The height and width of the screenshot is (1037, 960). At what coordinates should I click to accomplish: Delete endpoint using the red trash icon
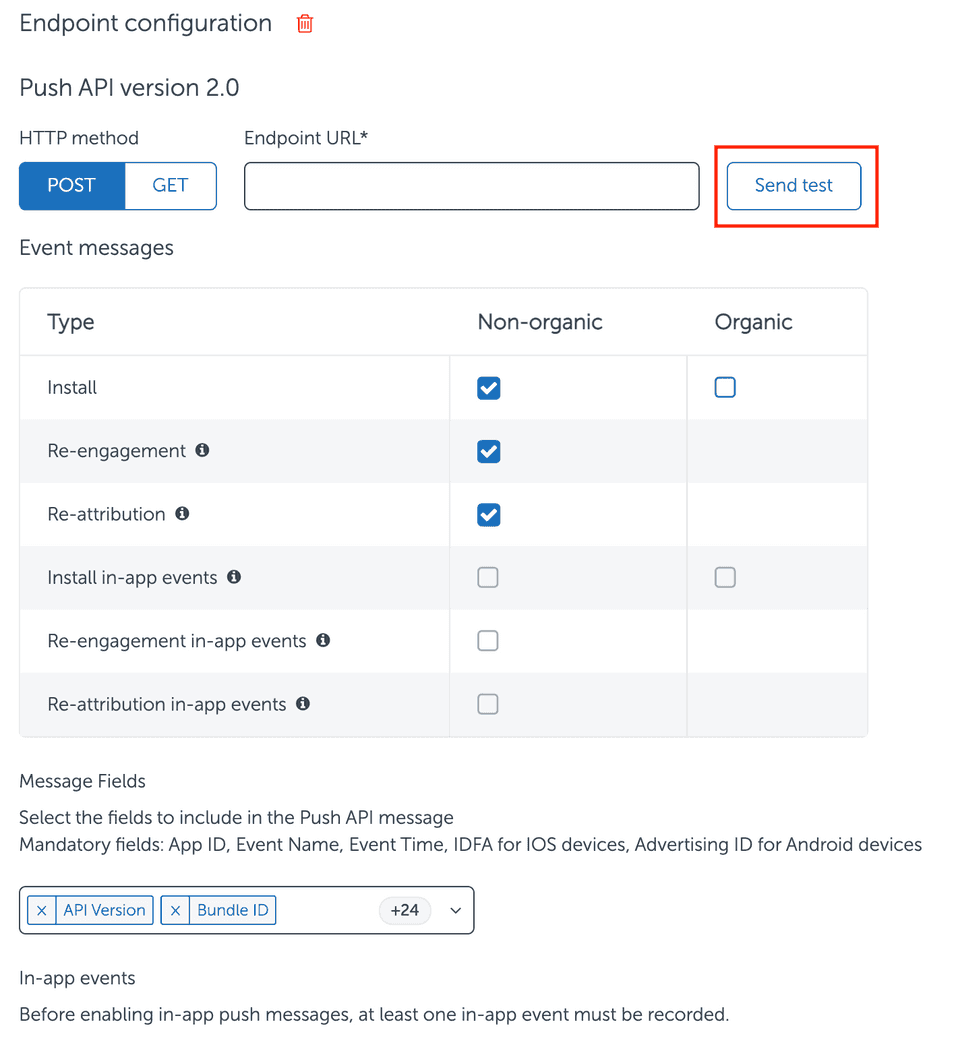[305, 24]
